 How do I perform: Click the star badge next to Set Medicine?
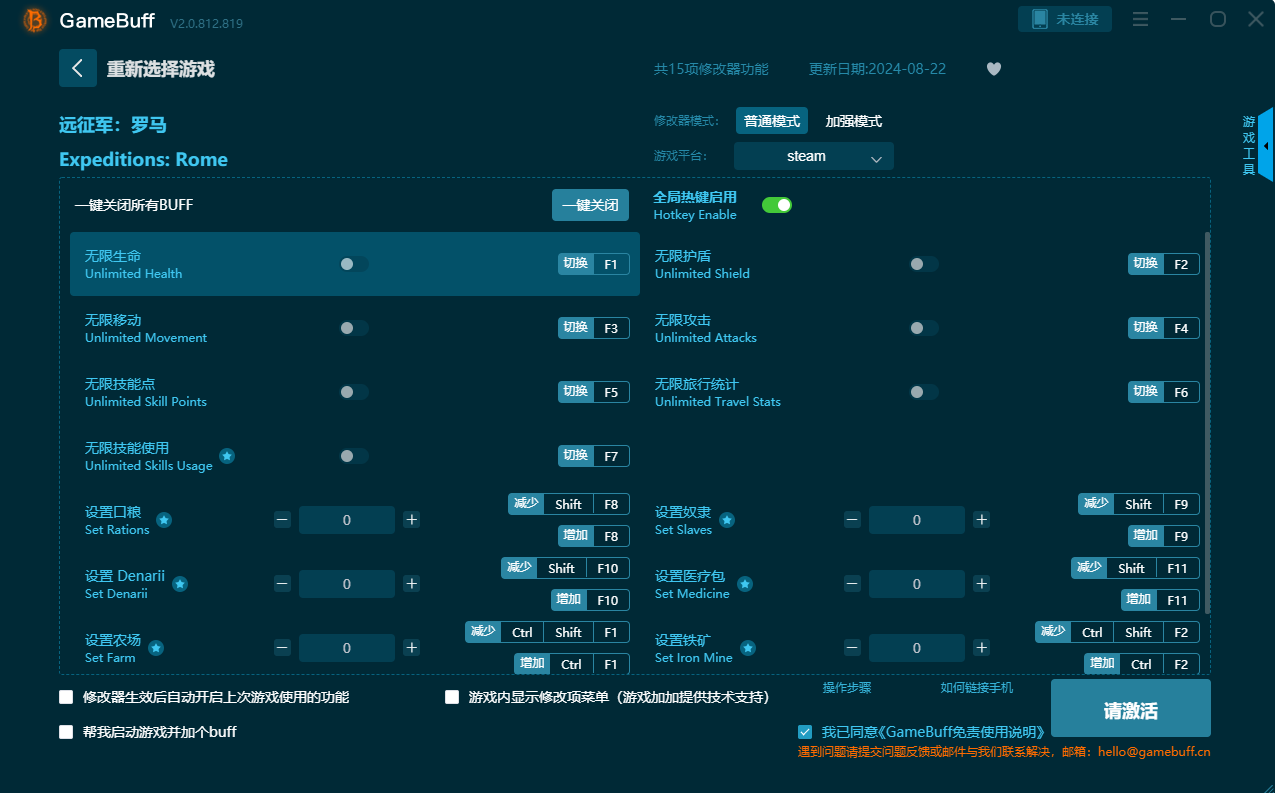click(744, 584)
